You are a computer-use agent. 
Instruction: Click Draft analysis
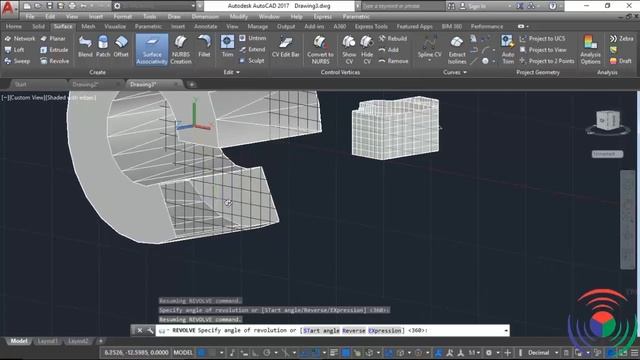tap(620, 61)
